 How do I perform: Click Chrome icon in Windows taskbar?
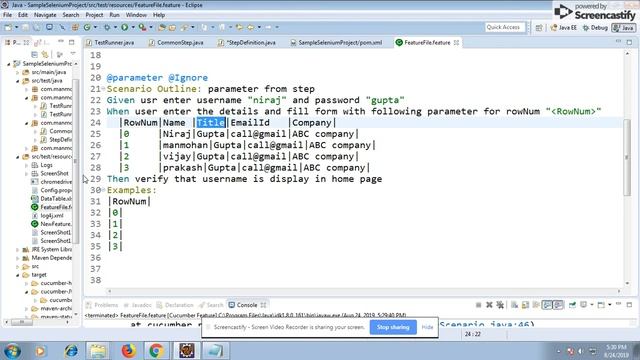156,351
